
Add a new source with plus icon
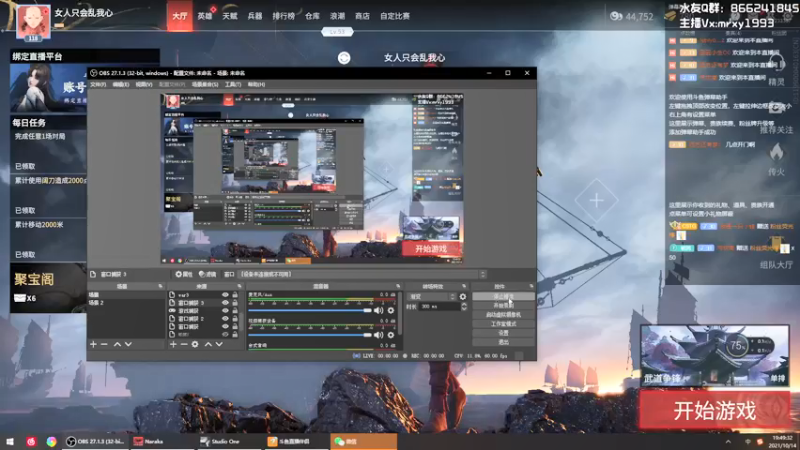point(173,344)
